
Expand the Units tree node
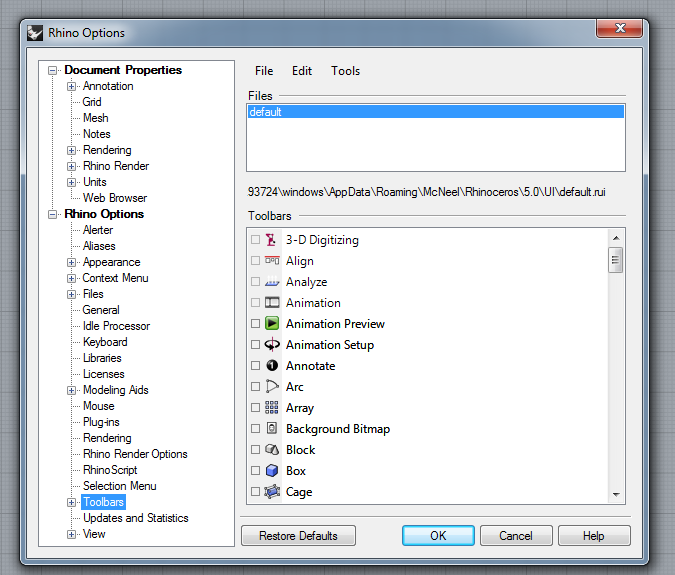pos(71,182)
